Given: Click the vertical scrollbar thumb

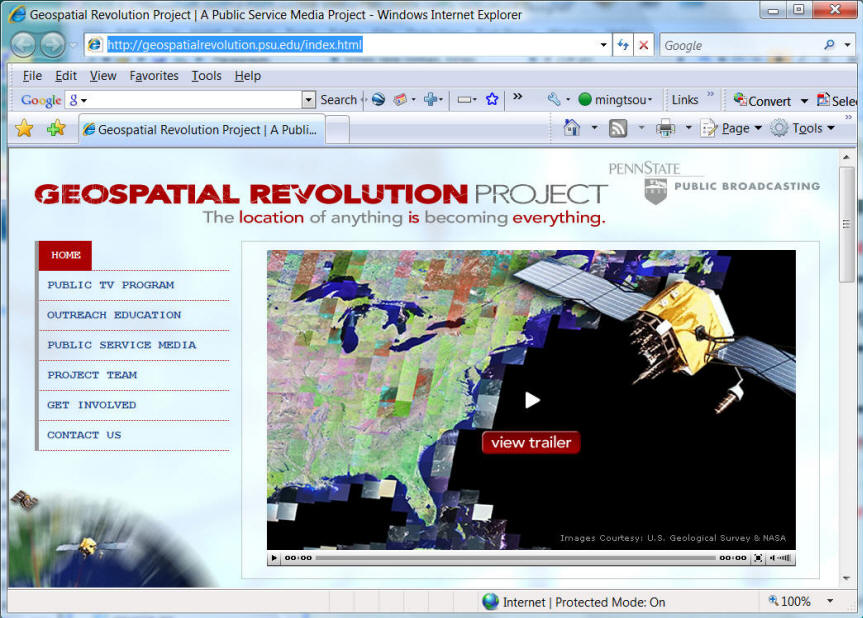Looking at the screenshot, I should [846, 224].
